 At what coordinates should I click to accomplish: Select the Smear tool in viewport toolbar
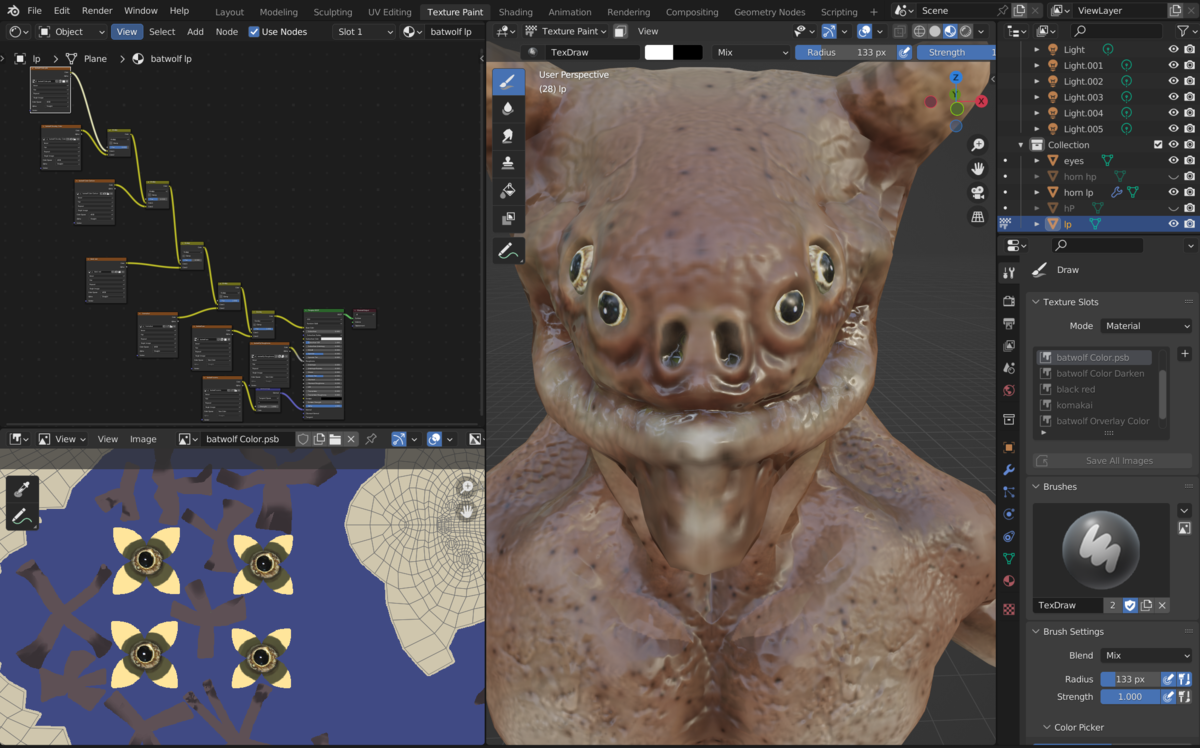[x=508, y=136]
